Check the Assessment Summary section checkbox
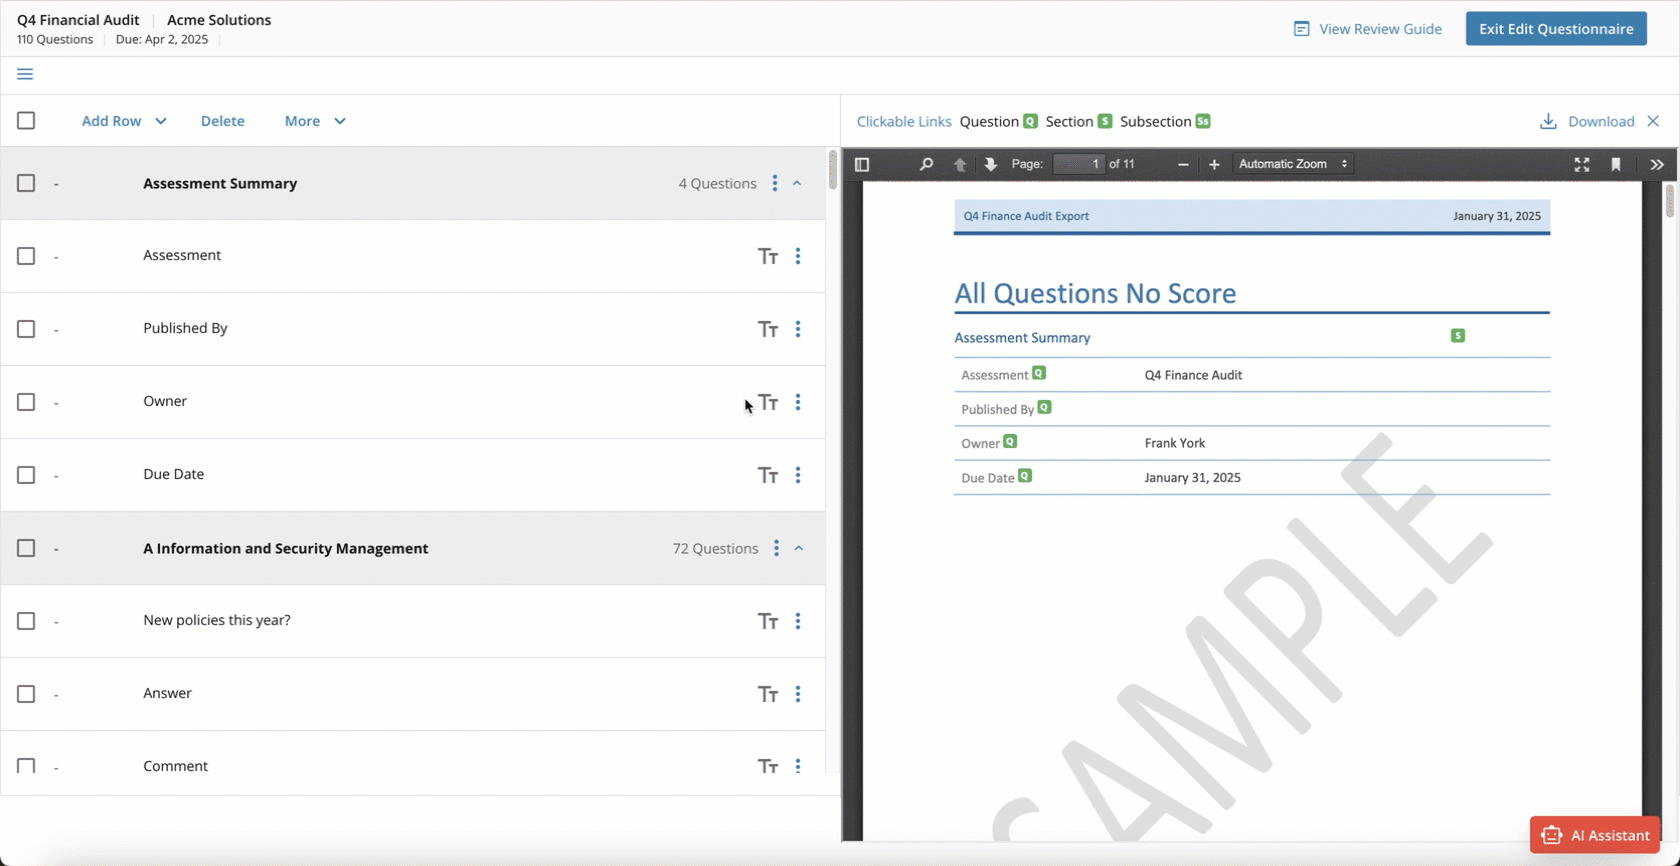 click(26, 183)
